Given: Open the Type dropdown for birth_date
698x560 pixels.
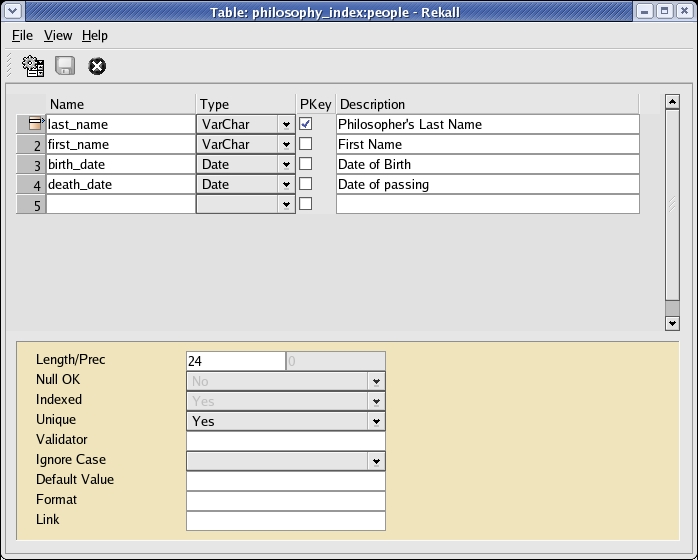Looking at the screenshot, I should [286, 165].
